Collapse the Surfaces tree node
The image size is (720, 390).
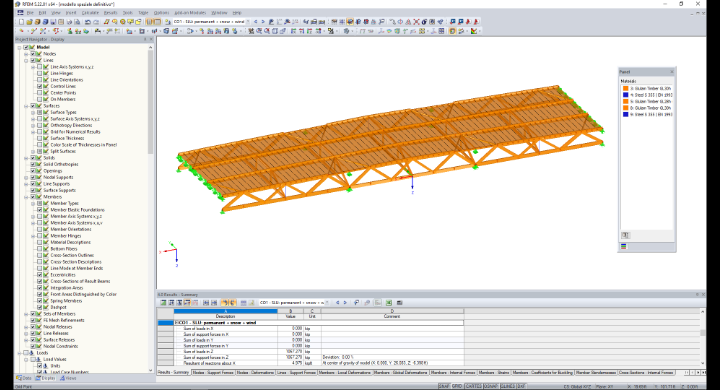click(x=26, y=106)
